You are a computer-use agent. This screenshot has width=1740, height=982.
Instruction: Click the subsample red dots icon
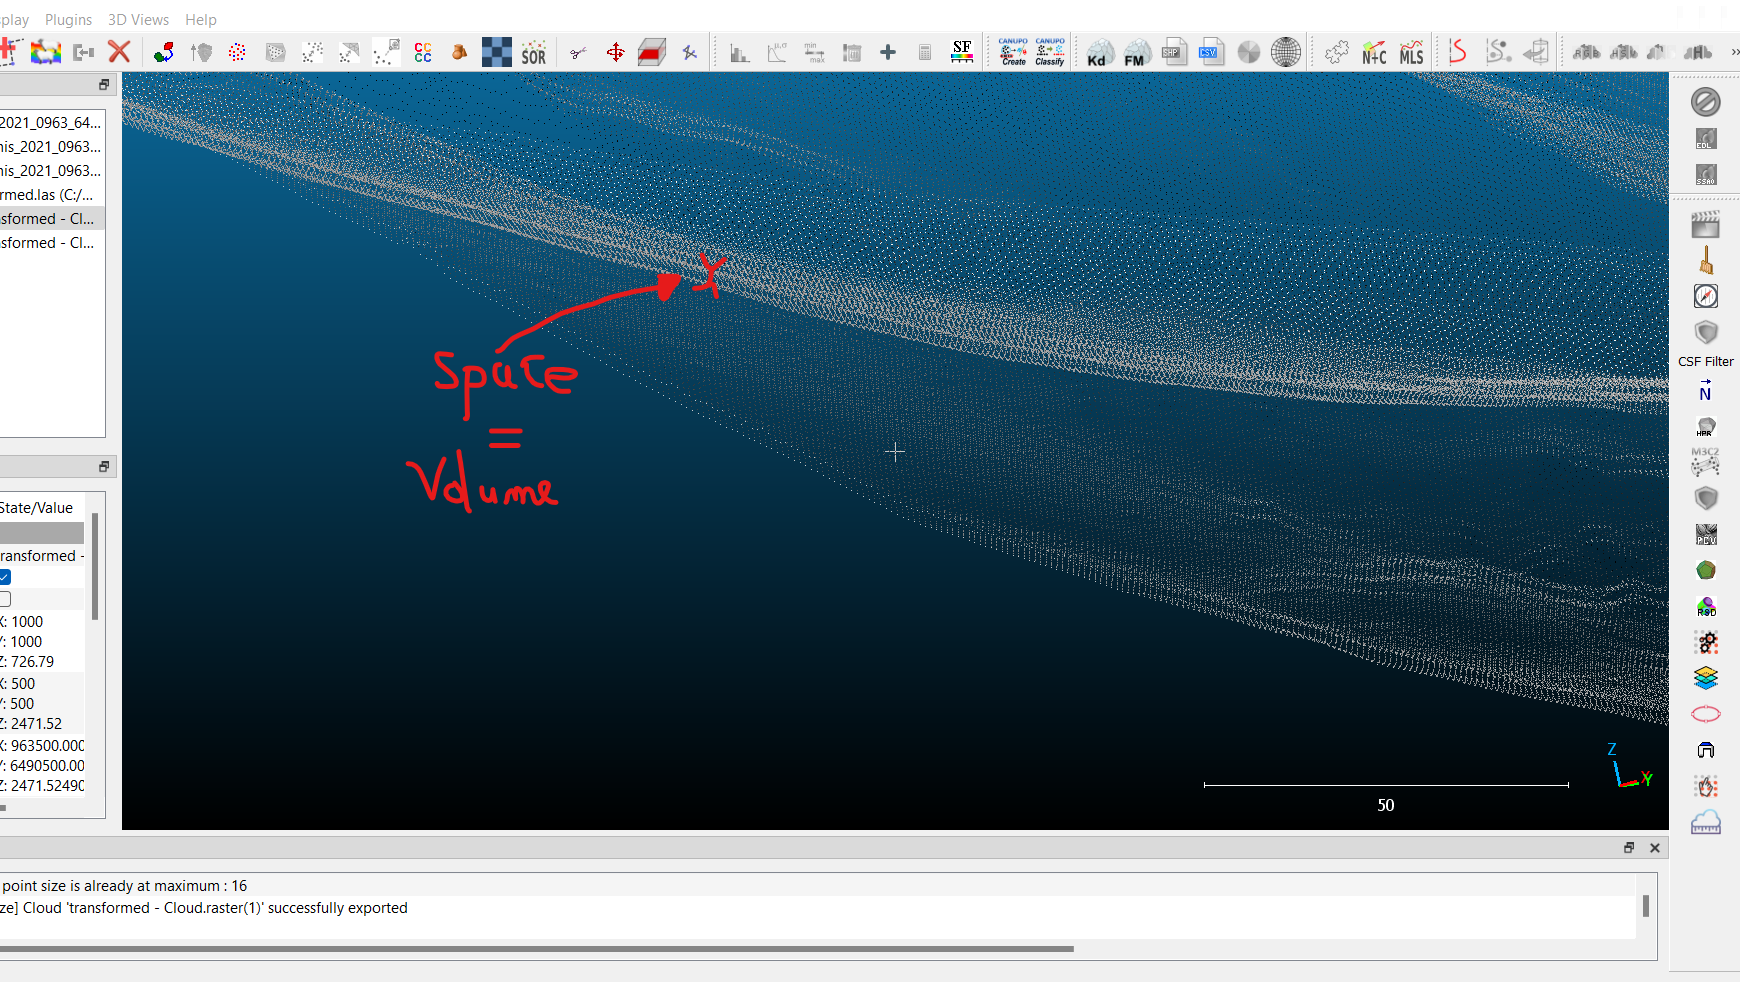pyautogui.click(x=237, y=52)
